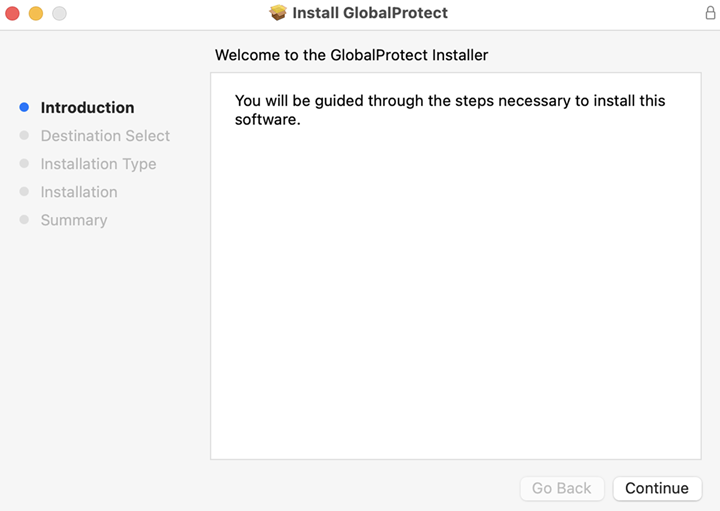The image size is (720, 511).
Task: Click the introduction text in content pane
Action: pyautogui.click(x=449, y=110)
